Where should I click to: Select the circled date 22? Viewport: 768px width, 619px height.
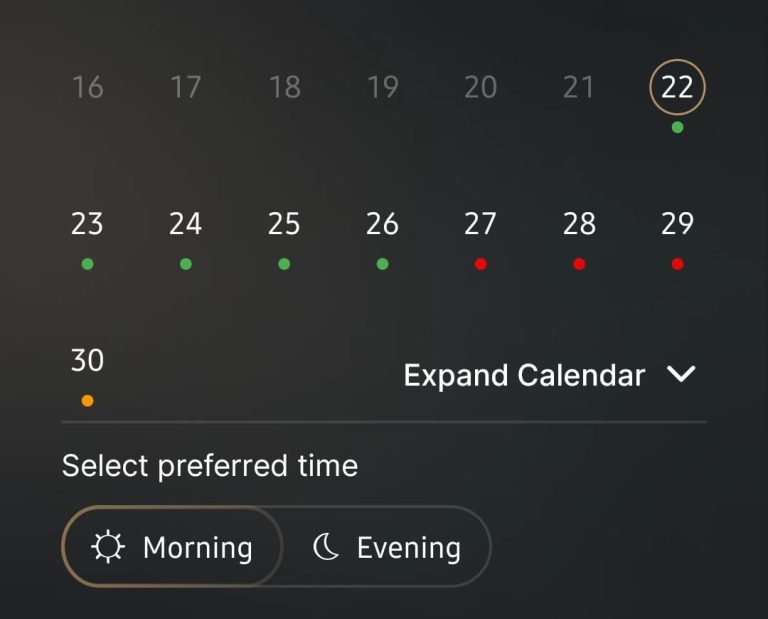pos(677,87)
